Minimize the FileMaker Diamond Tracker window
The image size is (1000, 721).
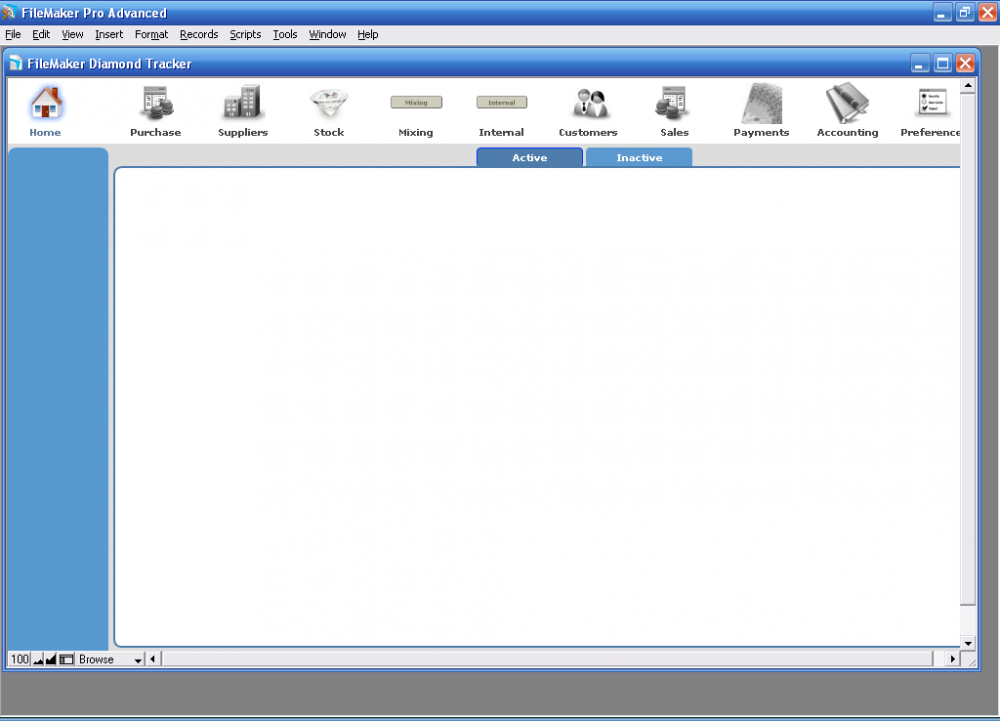click(x=919, y=64)
